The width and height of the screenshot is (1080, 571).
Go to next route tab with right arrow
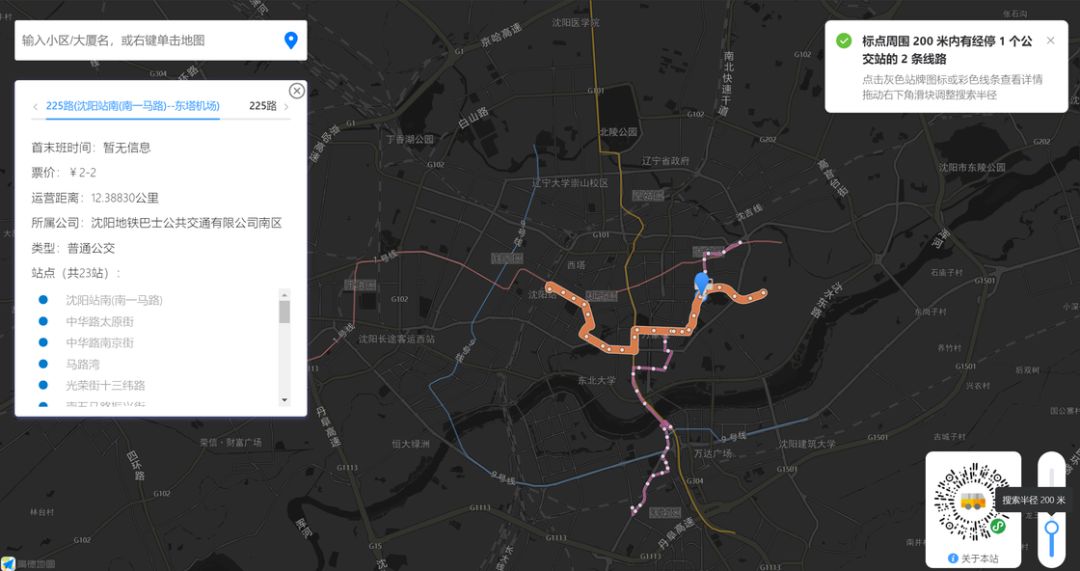287,107
